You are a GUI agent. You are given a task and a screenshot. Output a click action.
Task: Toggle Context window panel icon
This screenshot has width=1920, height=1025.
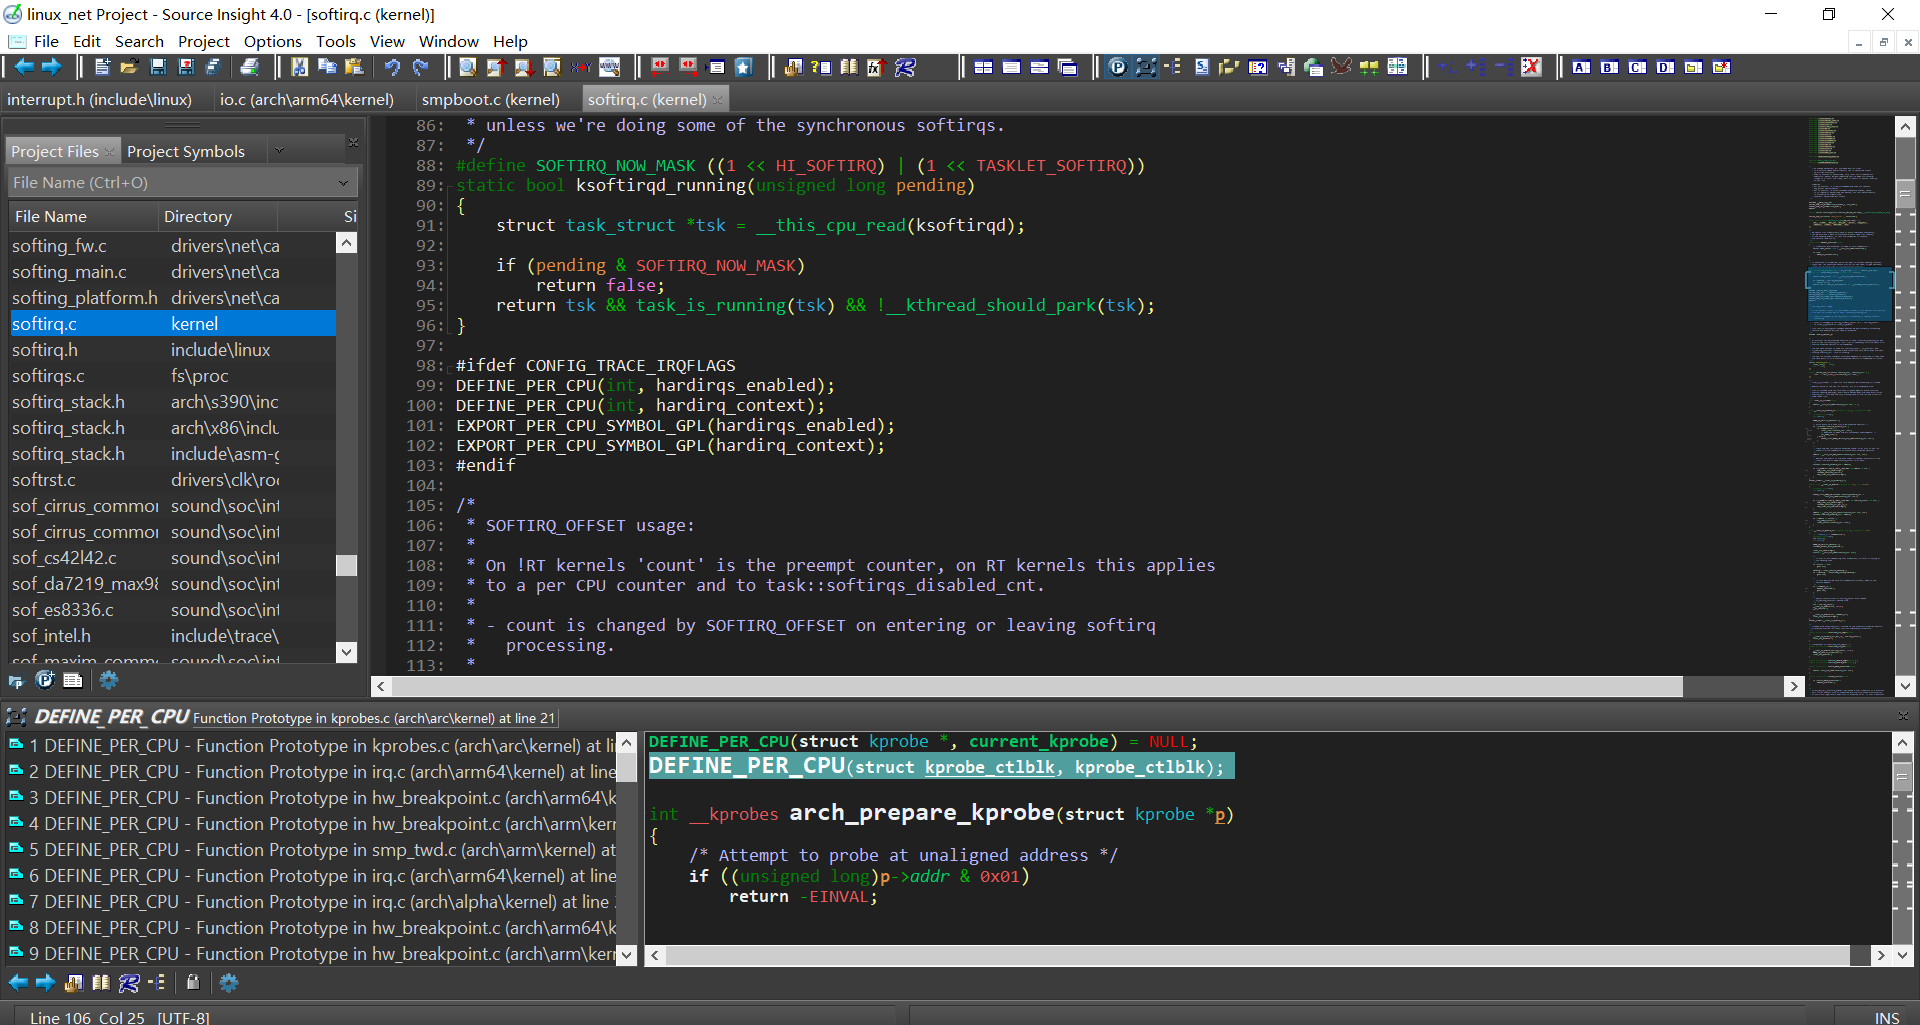1145,67
